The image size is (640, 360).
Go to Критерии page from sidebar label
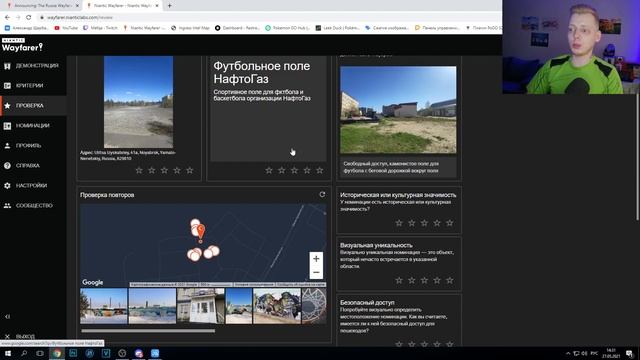pos(29,86)
